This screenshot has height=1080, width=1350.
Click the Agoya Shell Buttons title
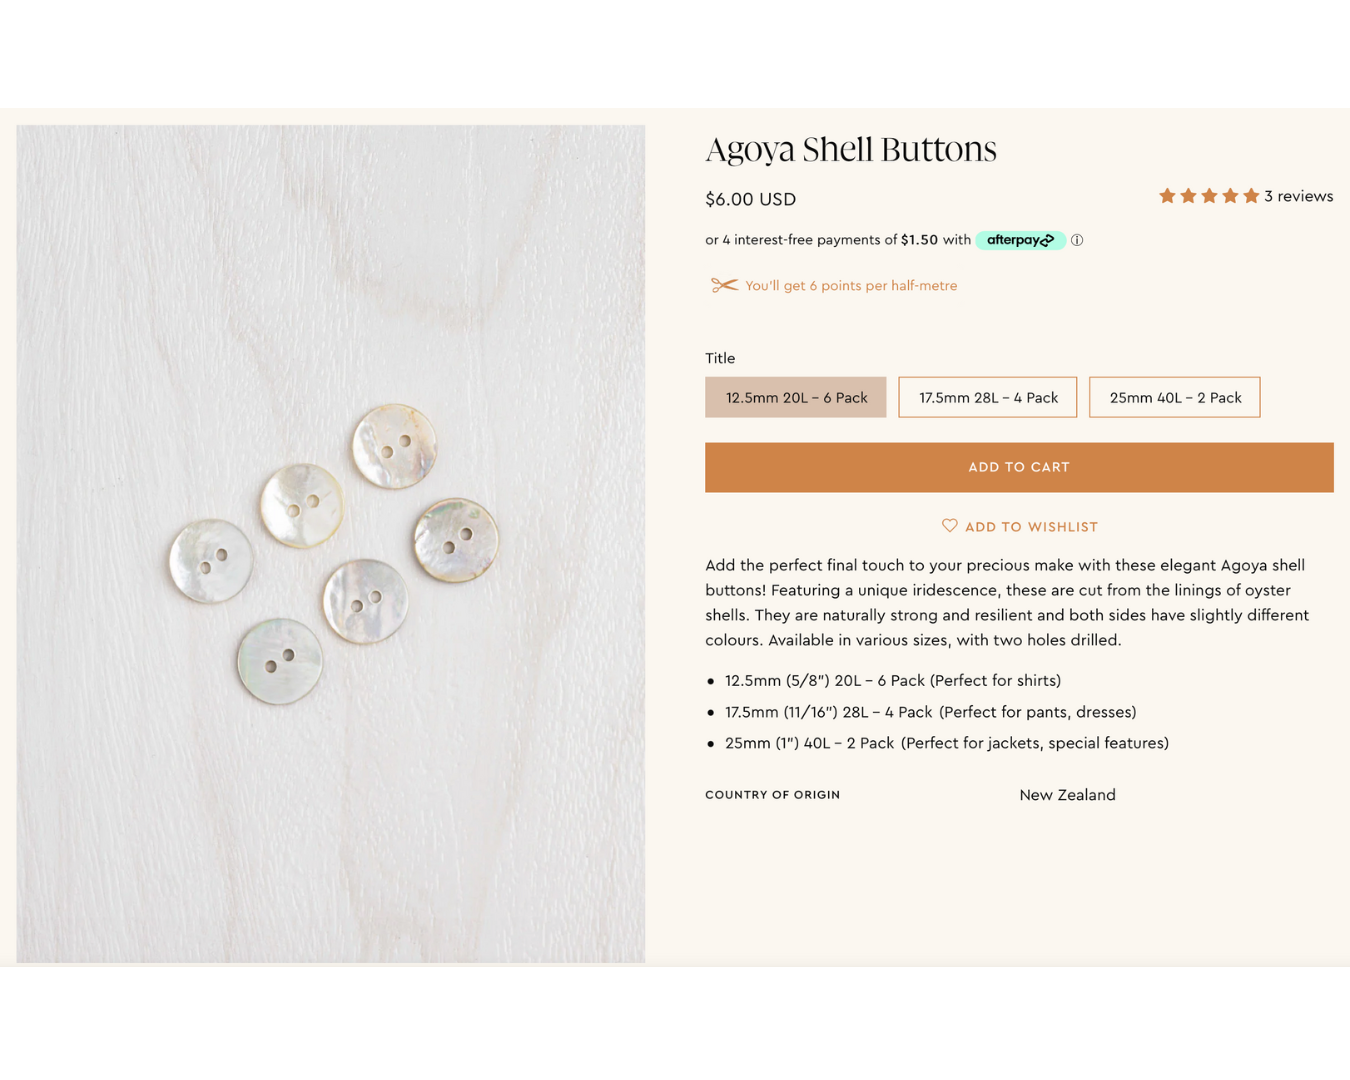[851, 150]
